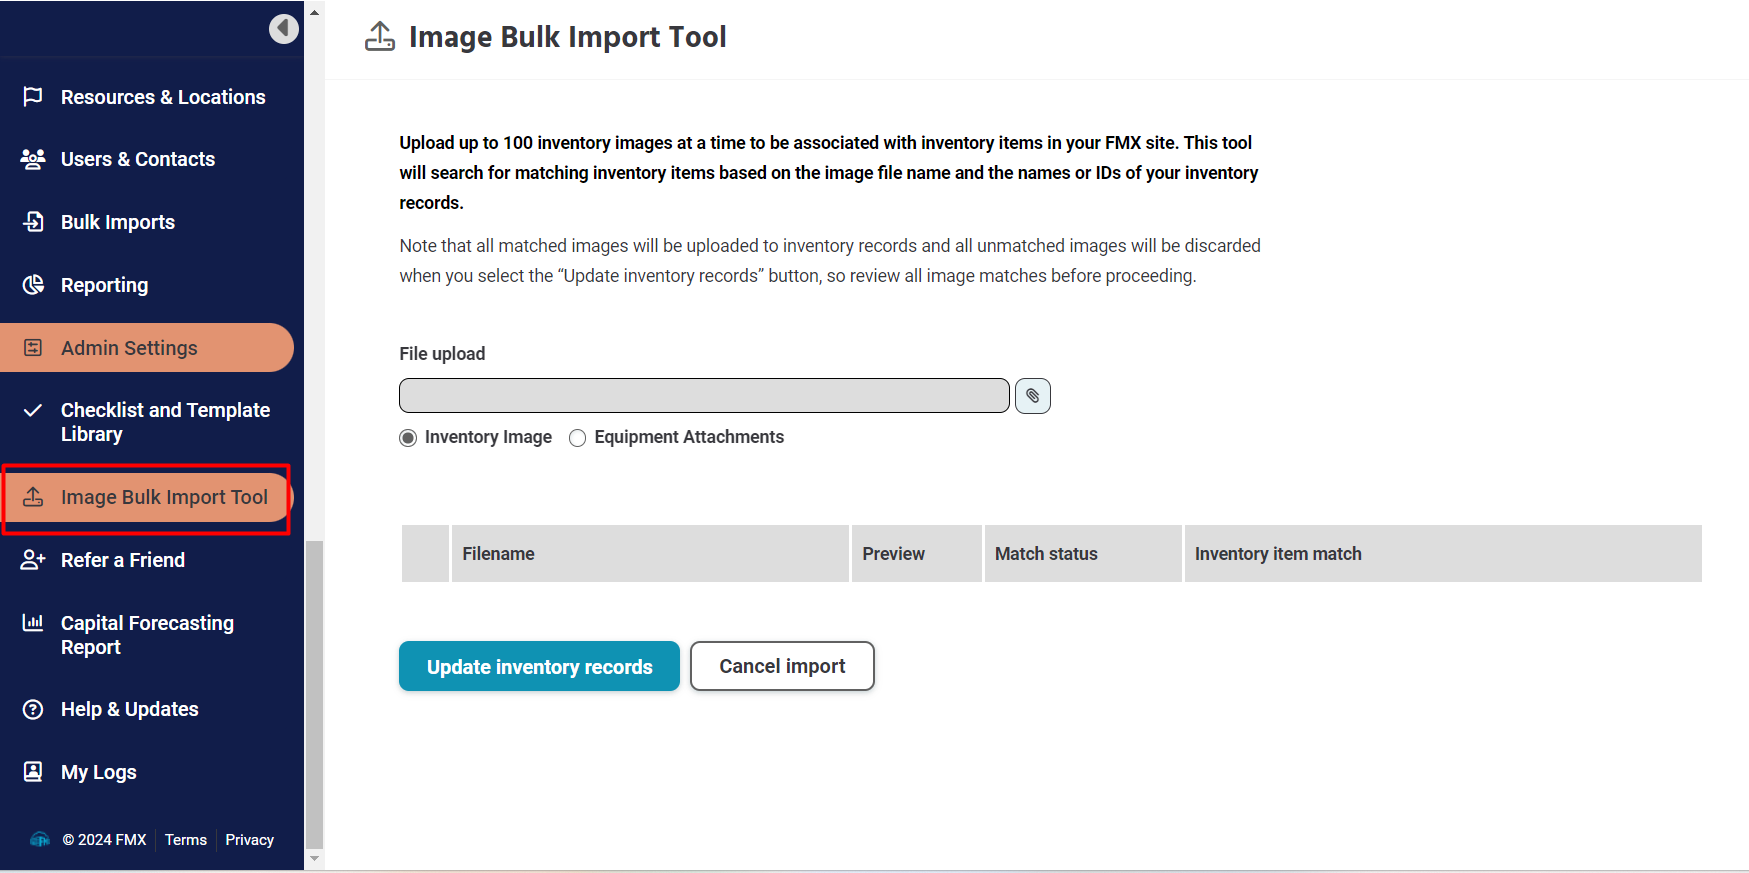Go to Refer a Friend
1749x873 pixels.
pos(122,560)
